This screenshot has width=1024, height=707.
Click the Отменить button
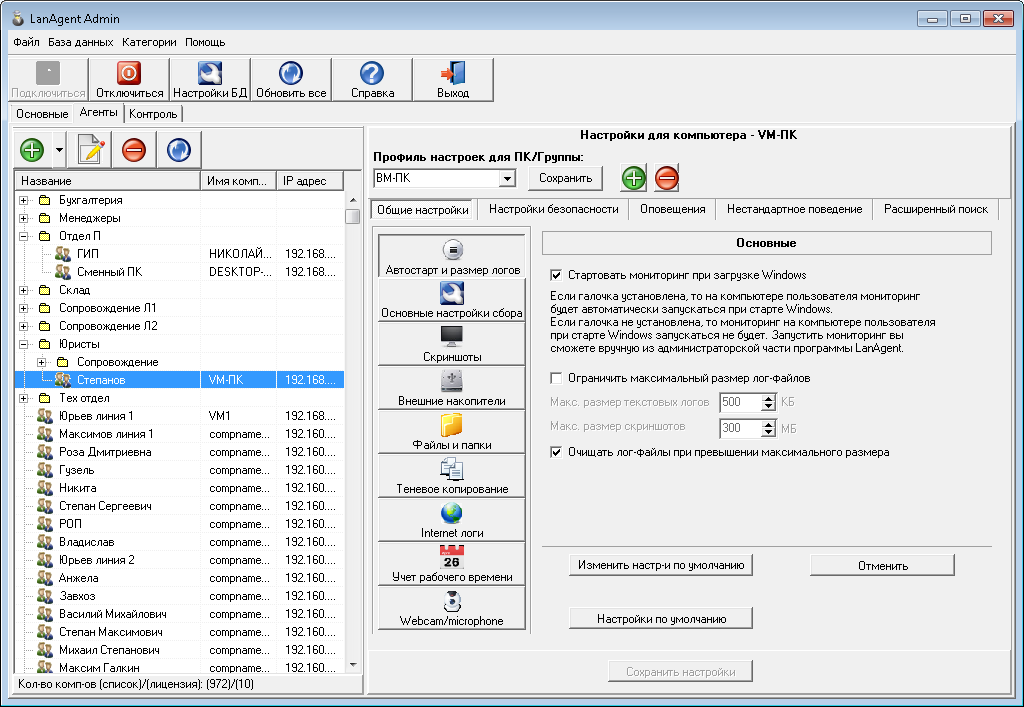pos(882,565)
